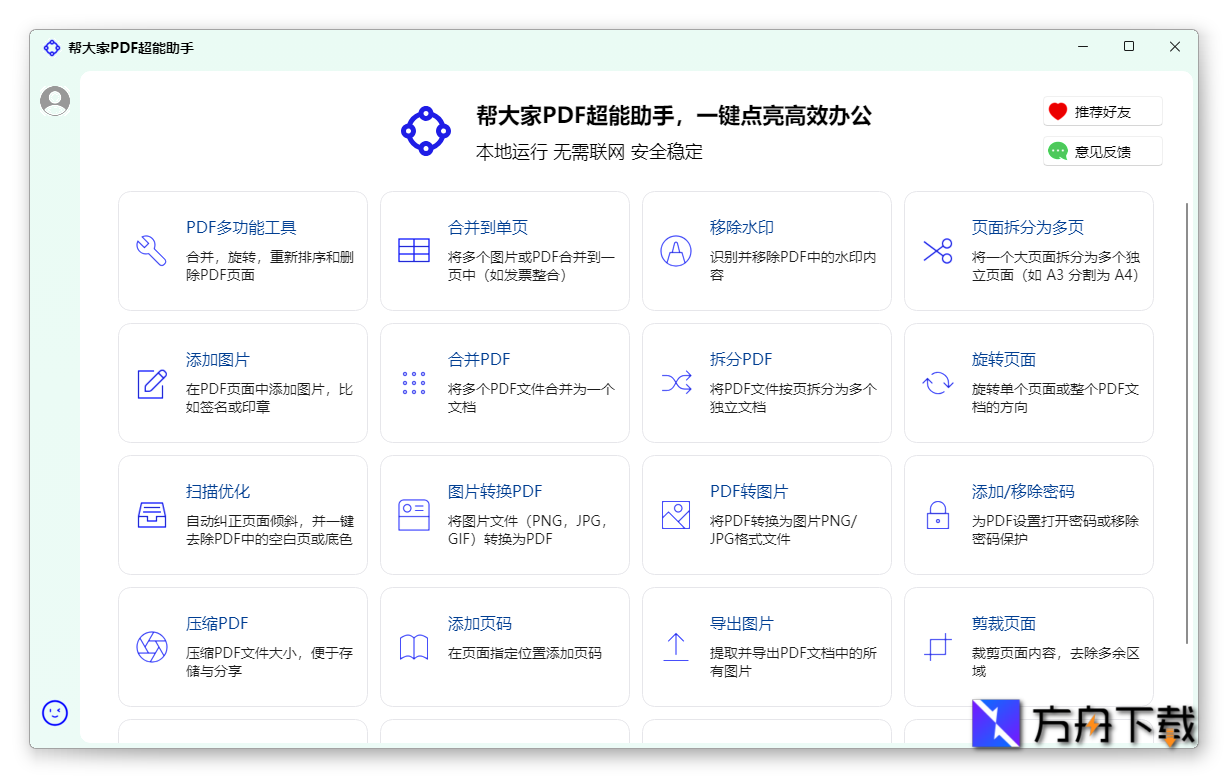Open the PDF多功能工具 link
The height and width of the screenshot is (784, 1232).
[x=242, y=227]
